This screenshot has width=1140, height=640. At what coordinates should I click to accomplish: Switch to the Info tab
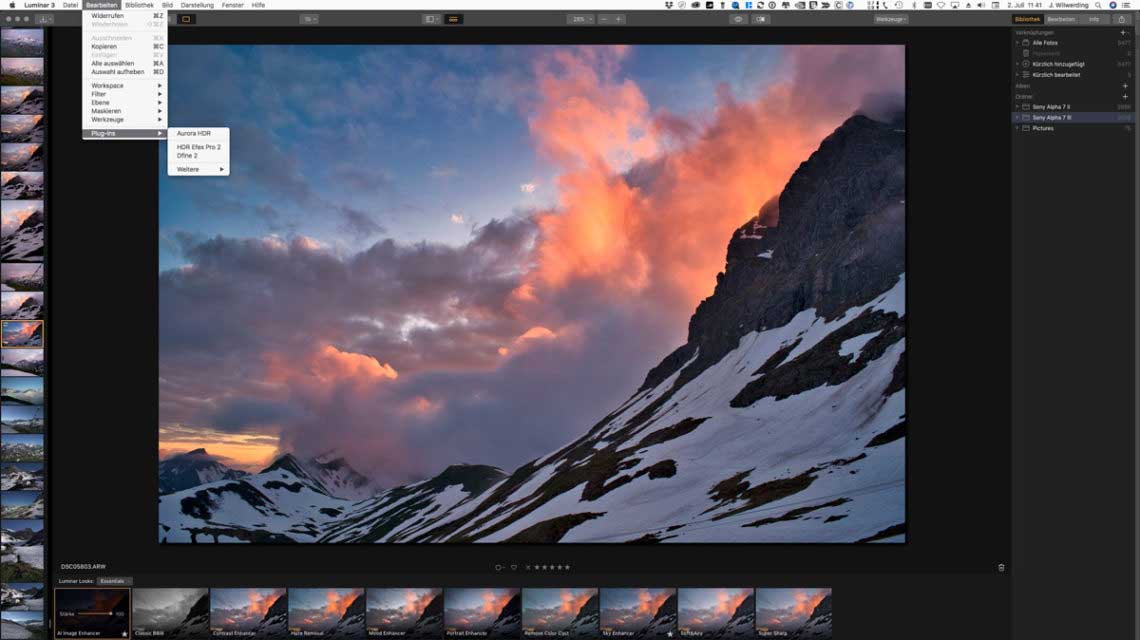(1094, 19)
